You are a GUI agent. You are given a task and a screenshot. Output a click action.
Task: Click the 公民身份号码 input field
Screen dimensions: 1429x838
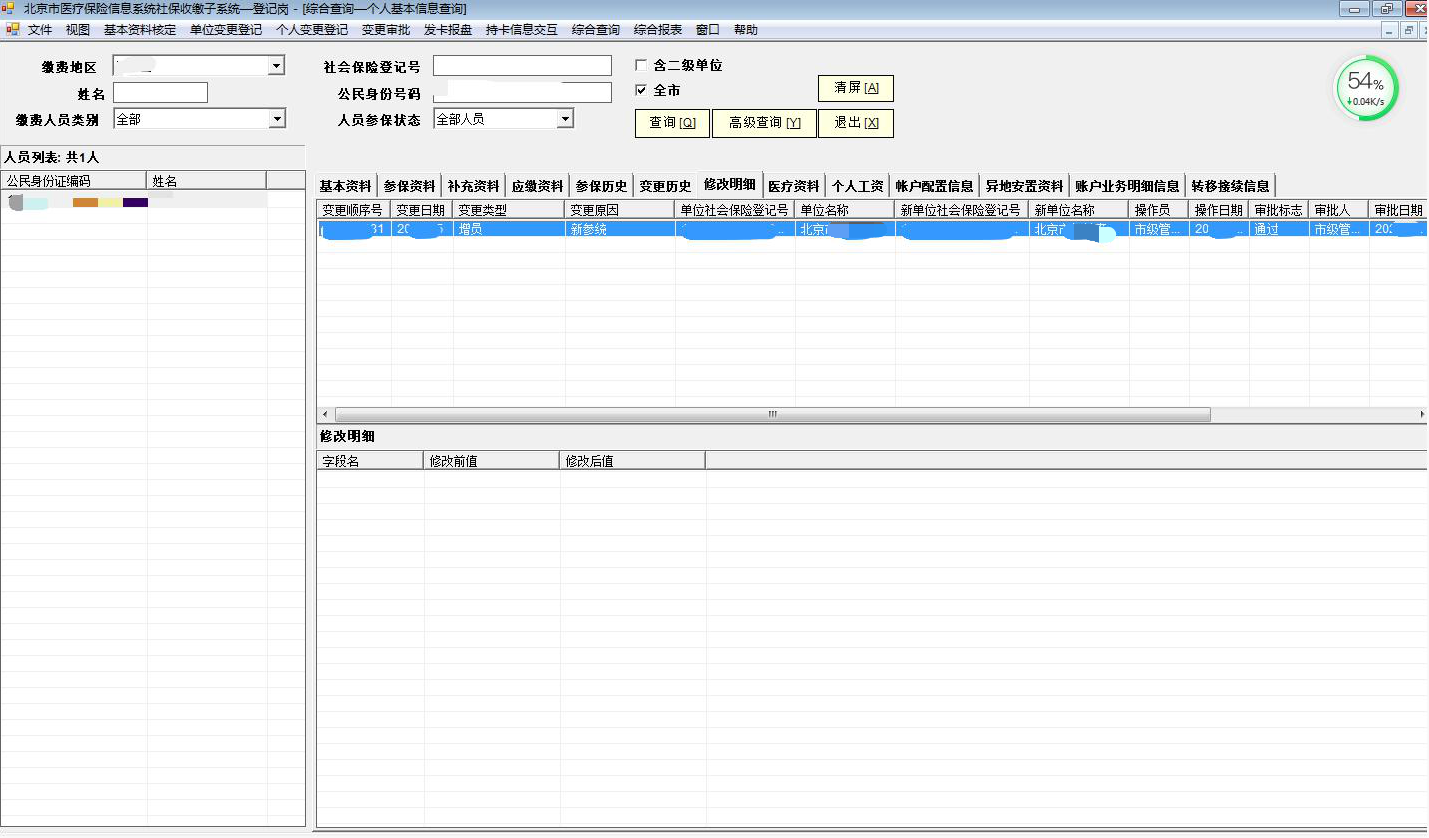pos(522,93)
